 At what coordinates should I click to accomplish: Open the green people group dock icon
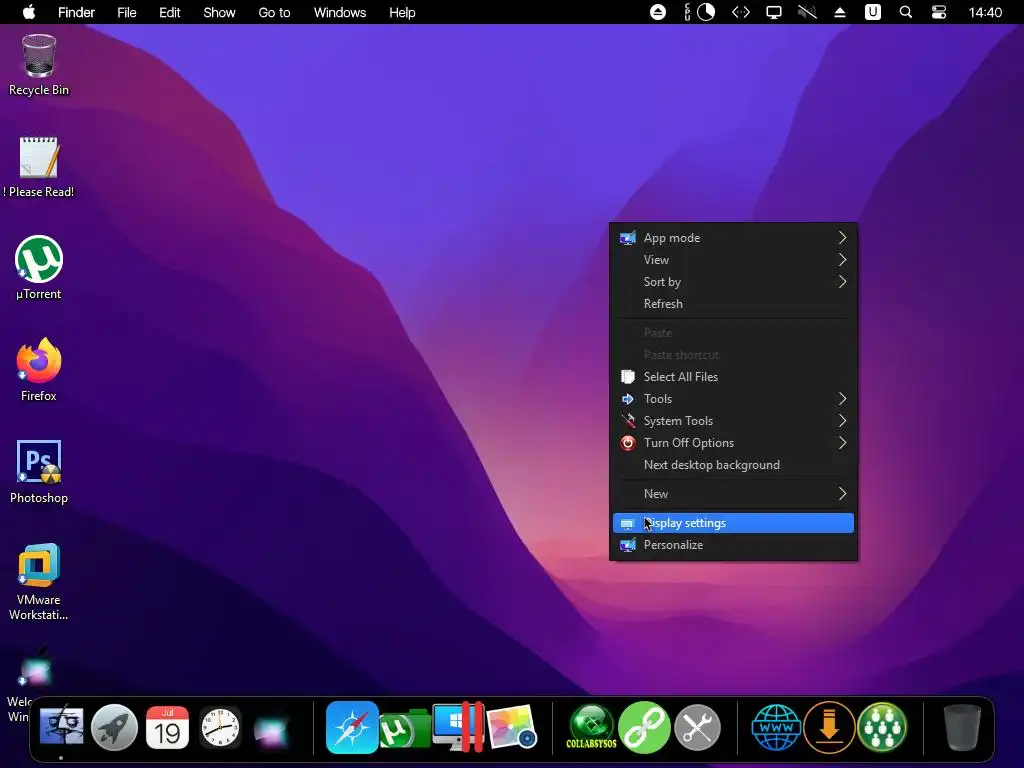pyautogui.click(x=882, y=727)
